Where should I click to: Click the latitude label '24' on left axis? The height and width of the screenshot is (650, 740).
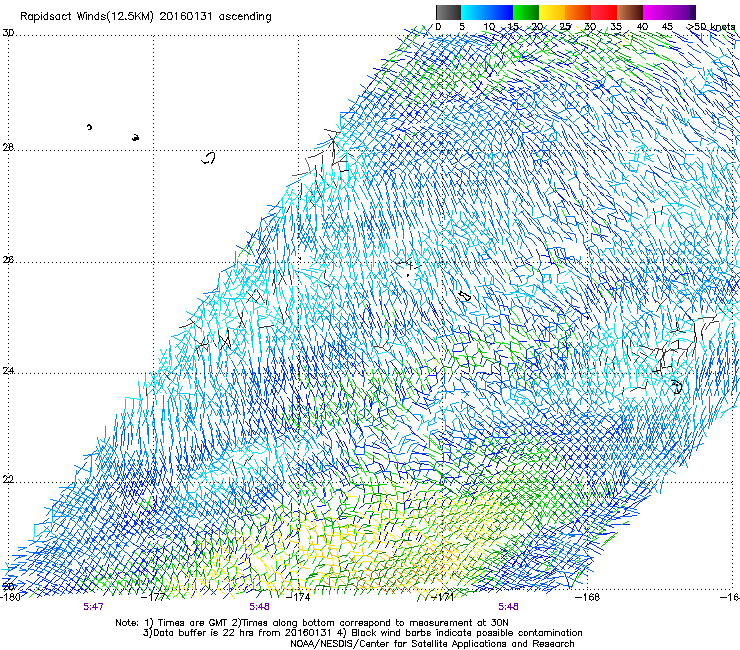point(8,371)
